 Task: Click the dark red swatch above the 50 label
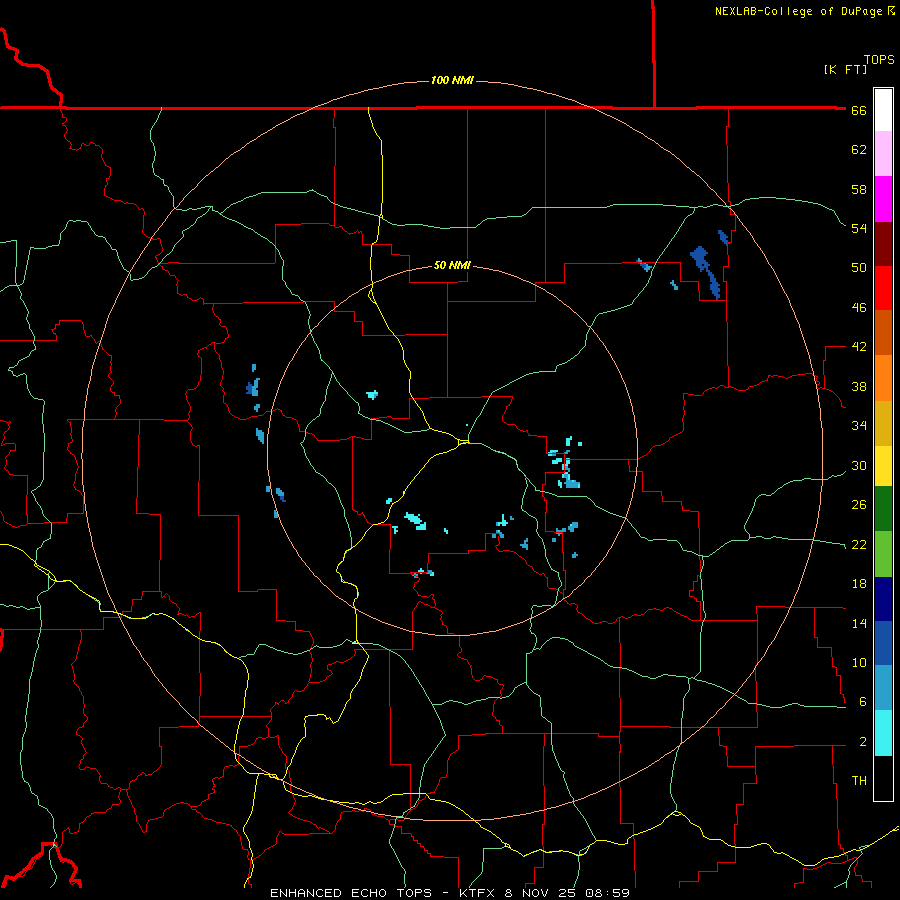[883, 244]
